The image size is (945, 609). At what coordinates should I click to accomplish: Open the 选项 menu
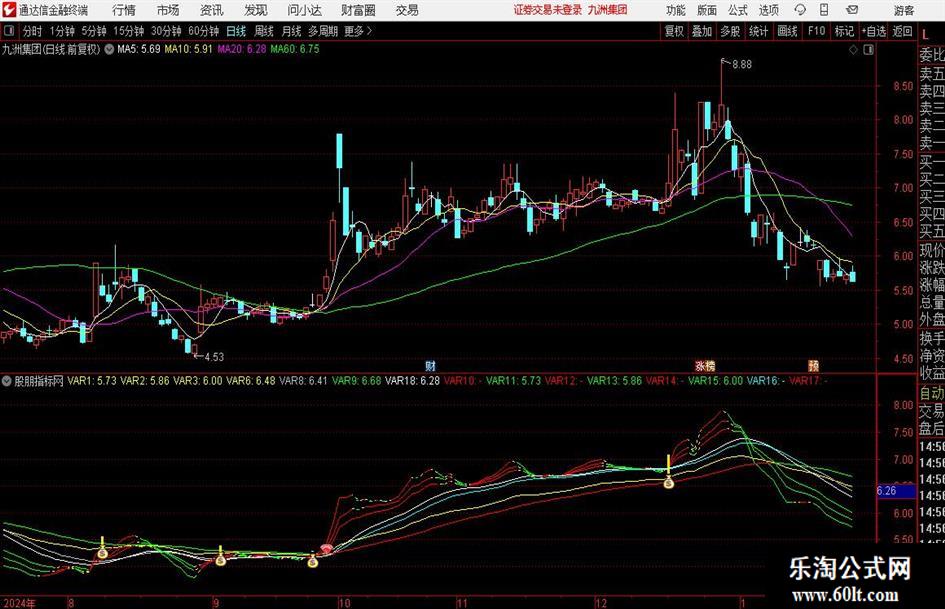(x=768, y=10)
